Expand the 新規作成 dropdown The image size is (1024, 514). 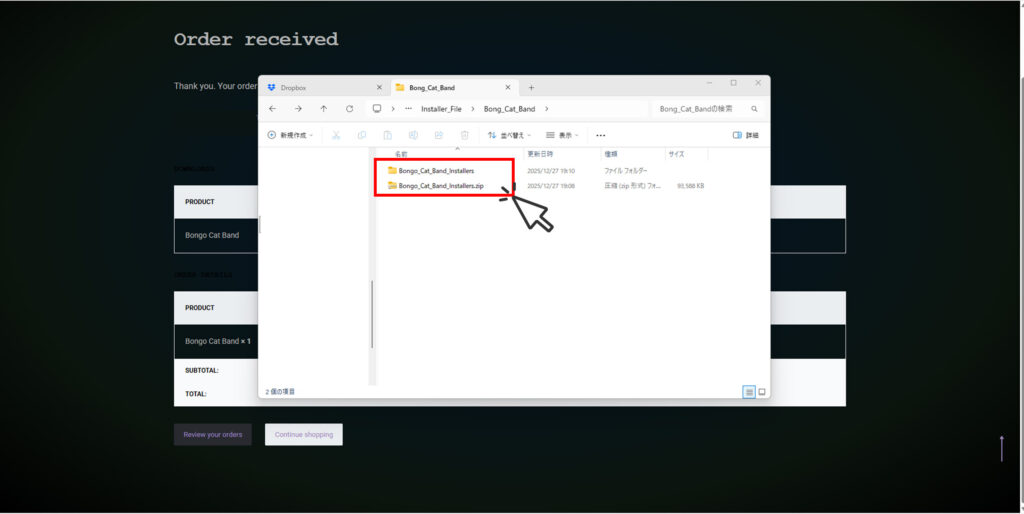290,135
